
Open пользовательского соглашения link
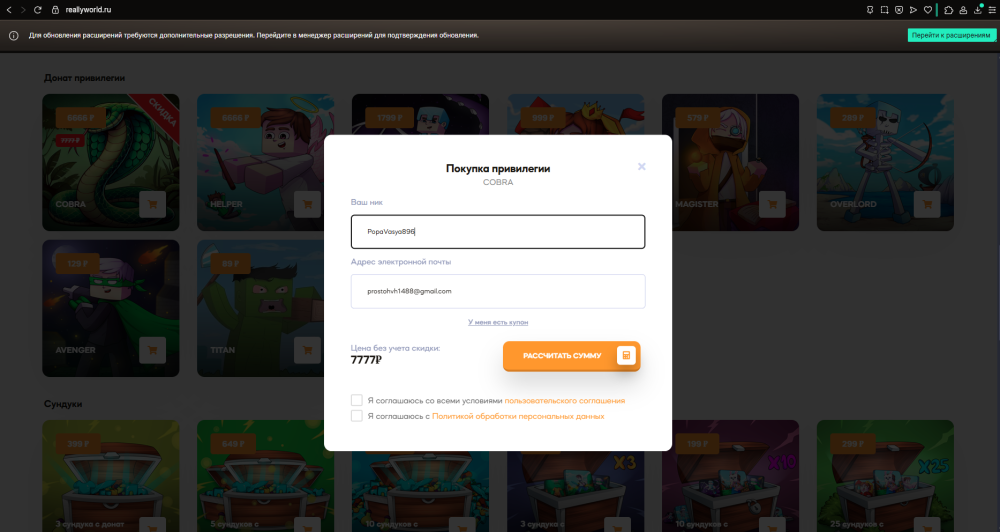coord(564,401)
